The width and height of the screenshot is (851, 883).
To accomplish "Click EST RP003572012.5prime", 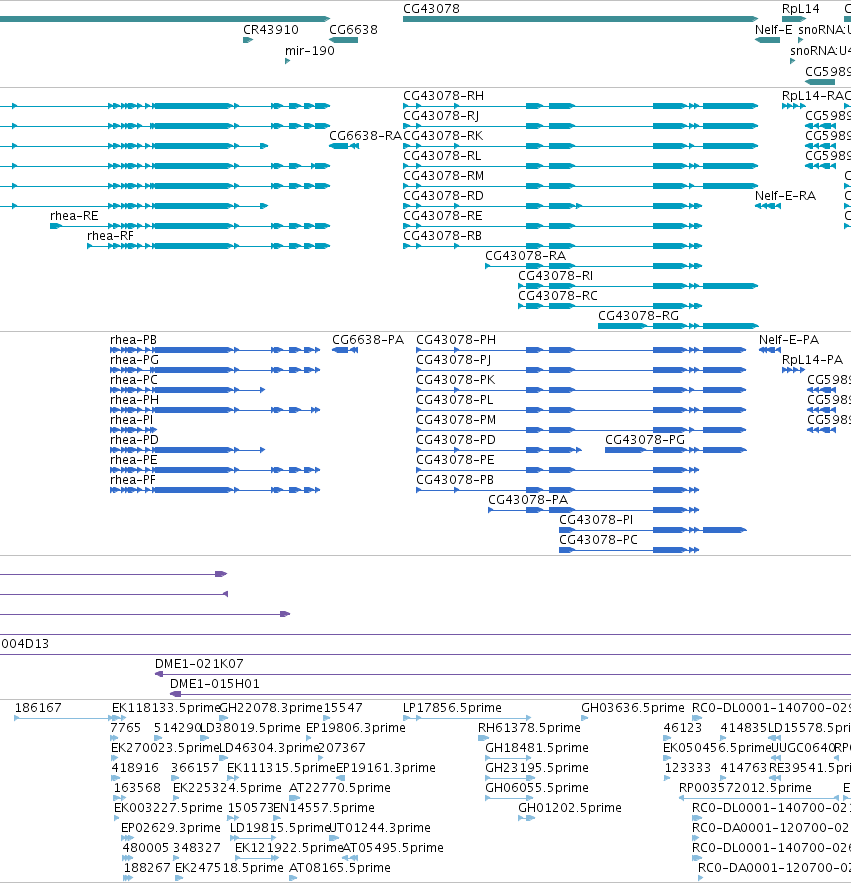I will pyautogui.click(x=759, y=798).
